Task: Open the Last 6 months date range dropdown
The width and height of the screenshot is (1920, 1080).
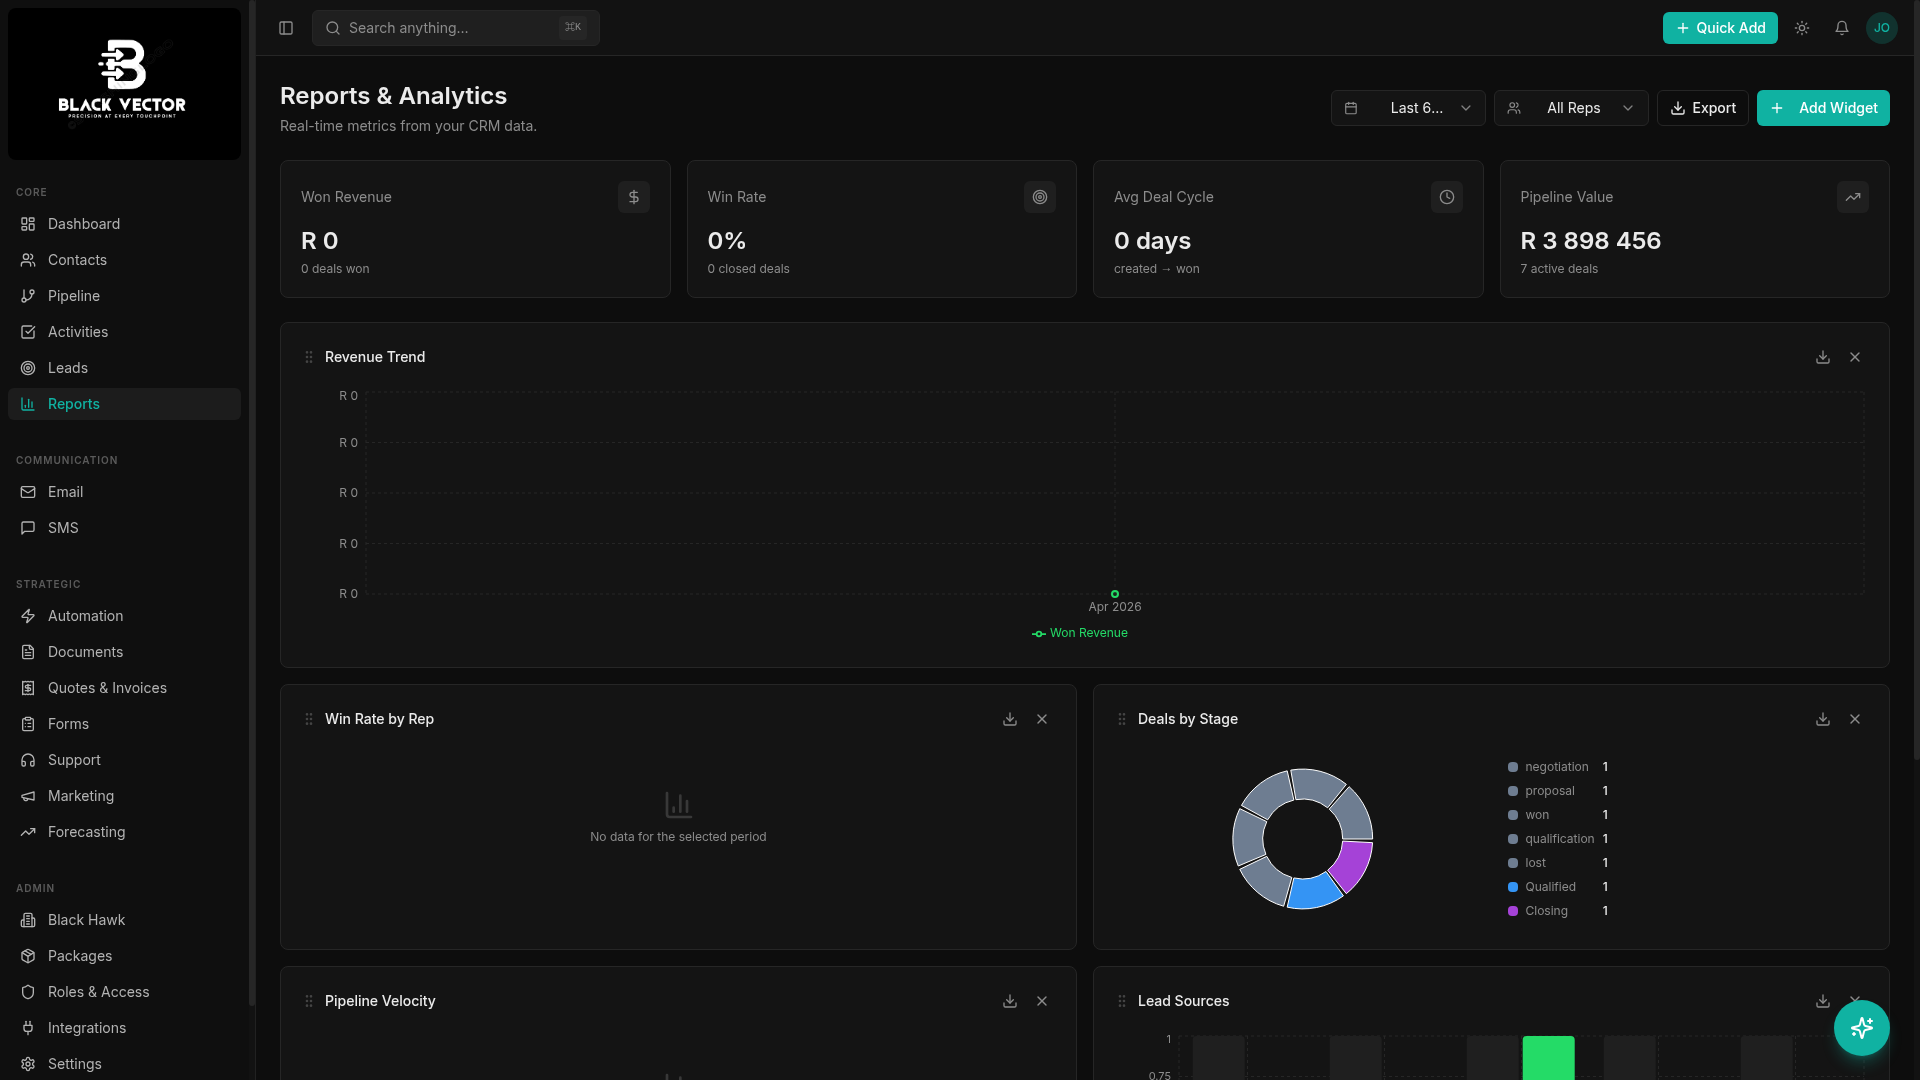Action: coord(1408,108)
